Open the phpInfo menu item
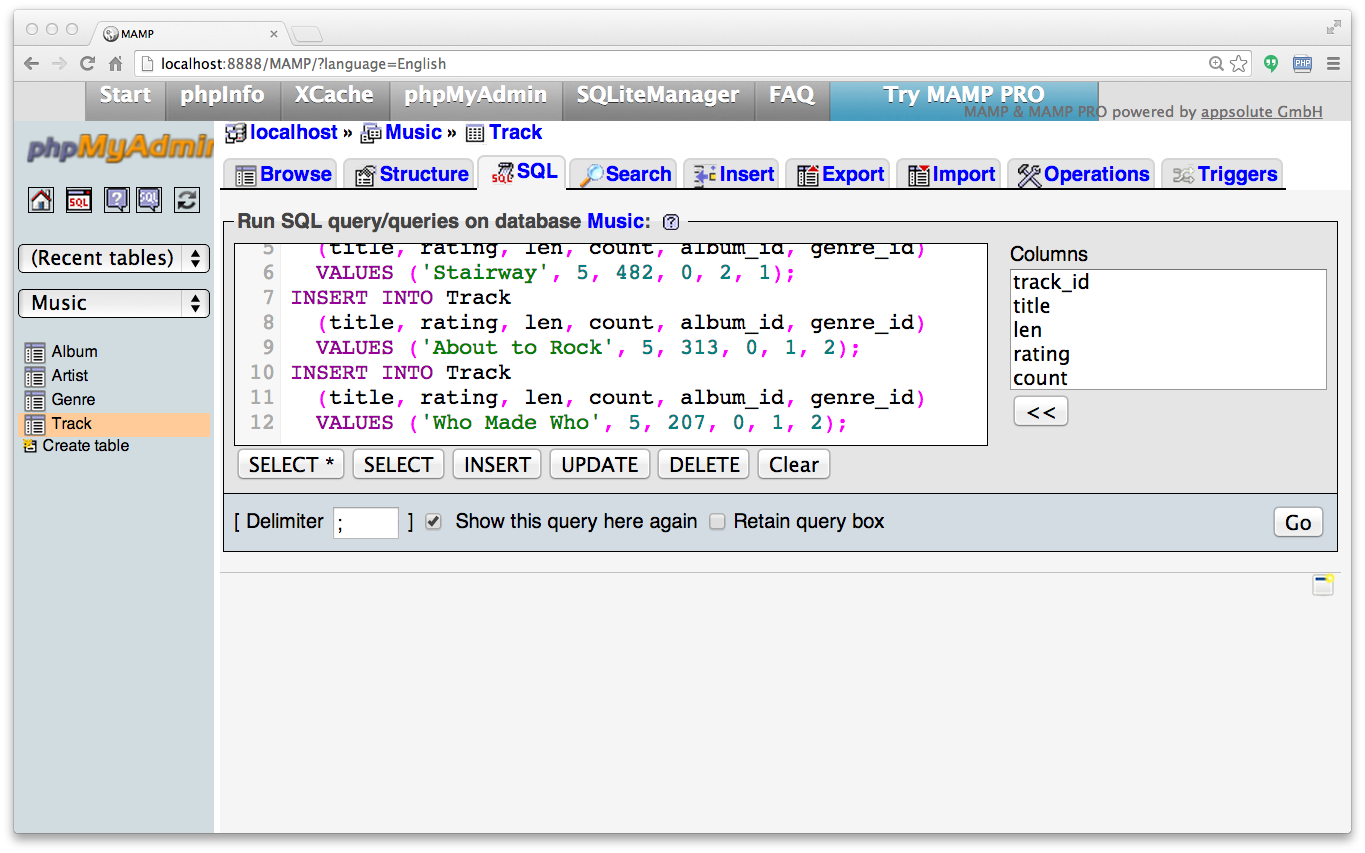 tap(222, 96)
